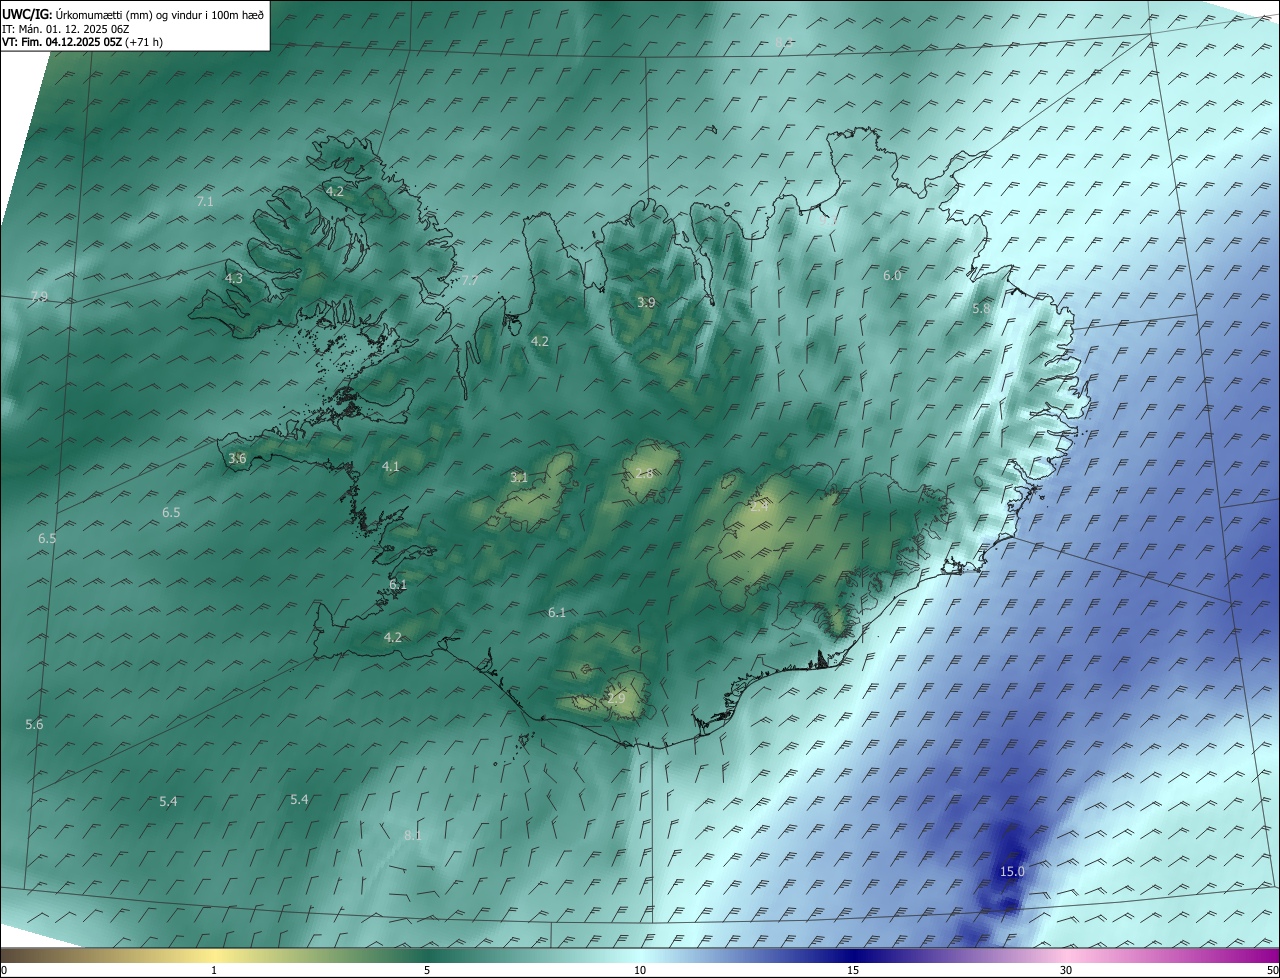Click the colorbar tick label 0
This screenshot has width=1280, height=978.
coord(4,970)
